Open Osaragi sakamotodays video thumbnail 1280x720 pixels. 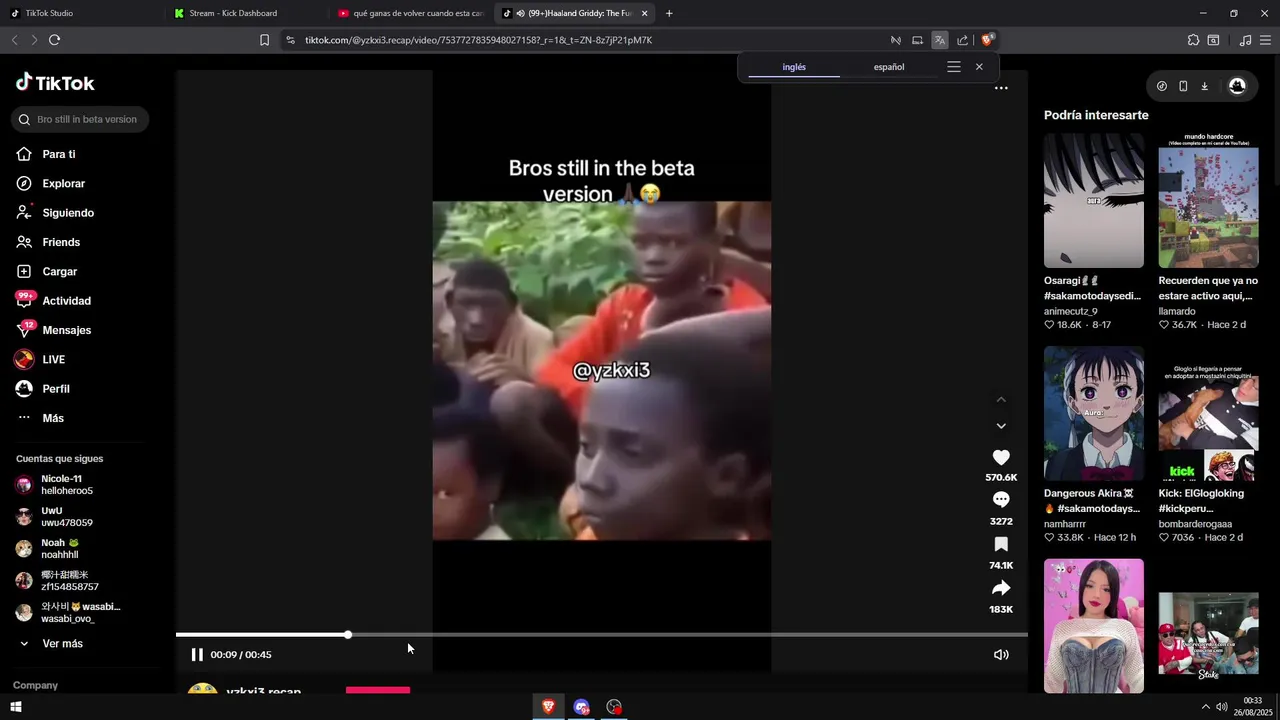pyautogui.click(x=1094, y=200)
